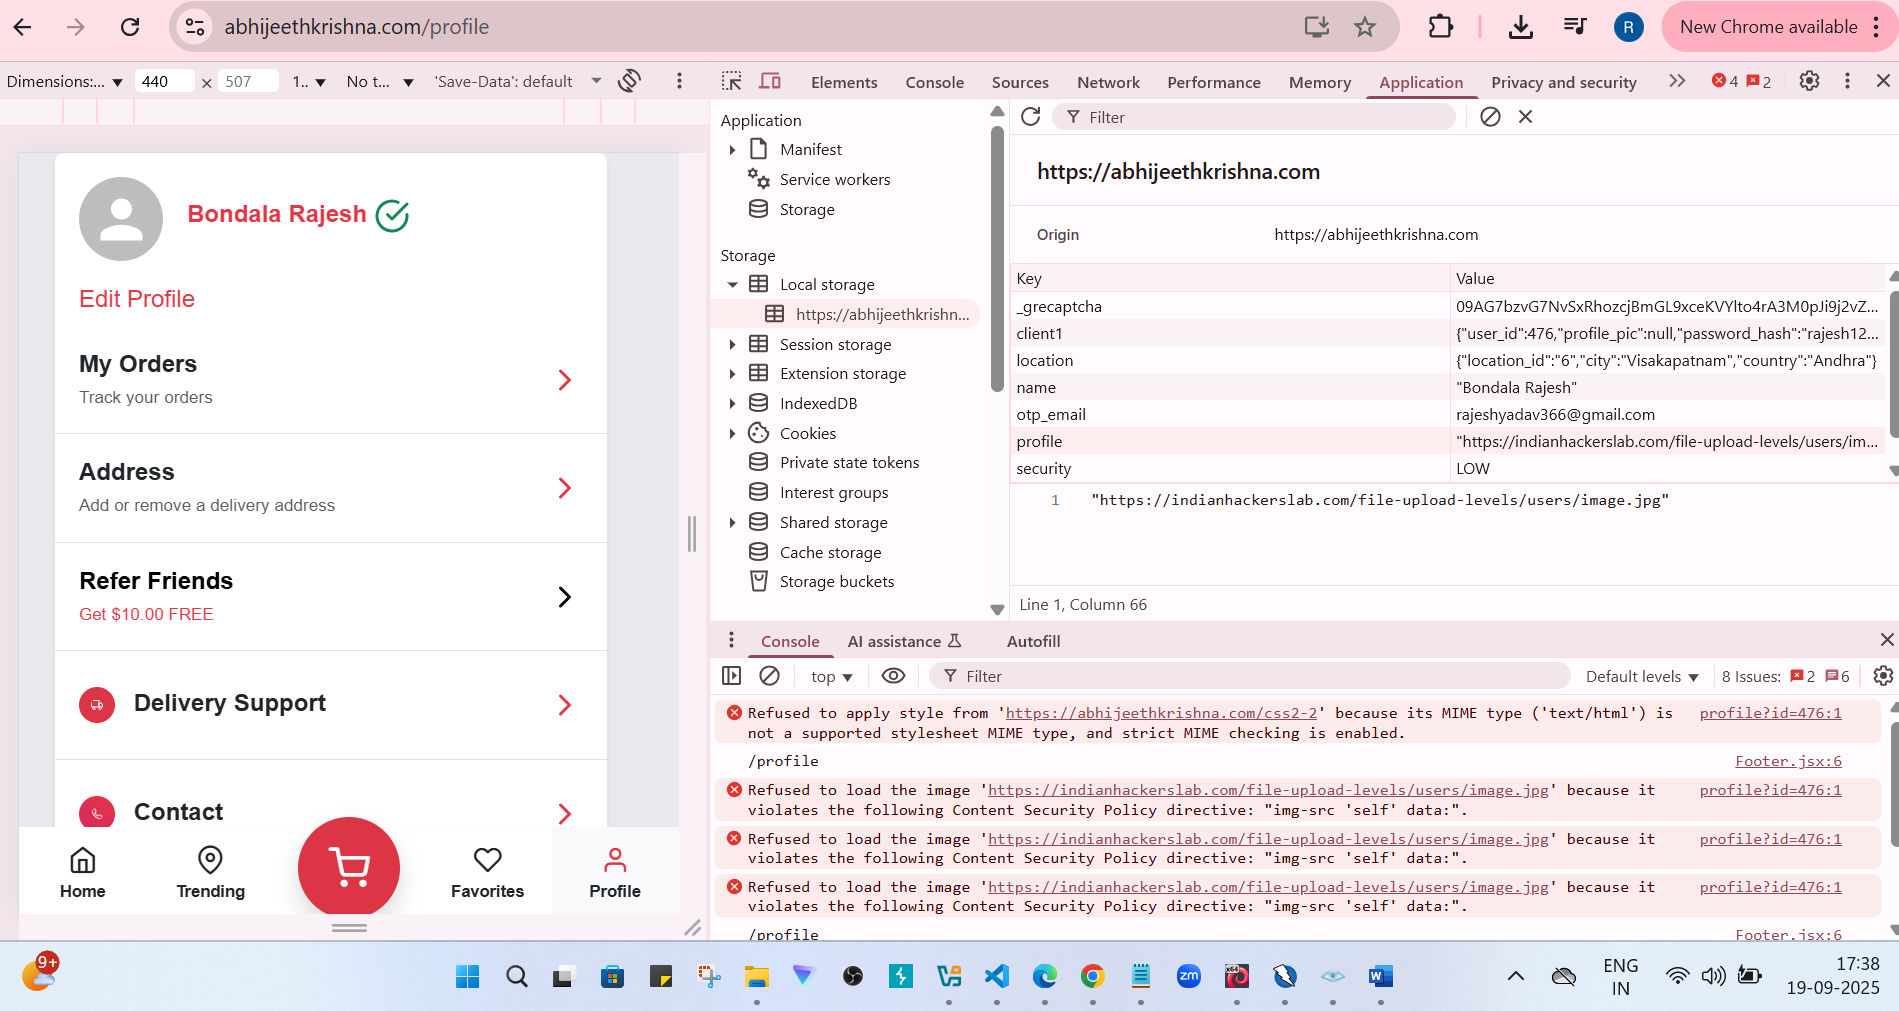The width and height of the screenshot is (1899, 1011).
Task: Select the Trending icon in bottom navigation
Action: (210, 860)
